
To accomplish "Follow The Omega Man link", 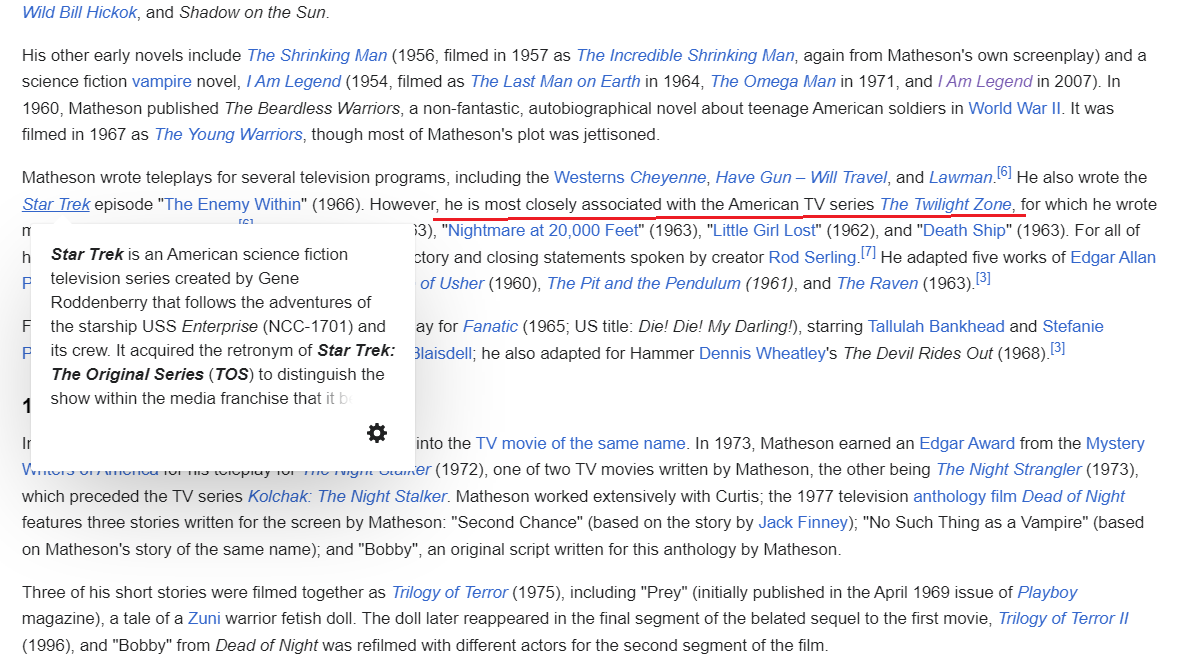I will (773, 81).
